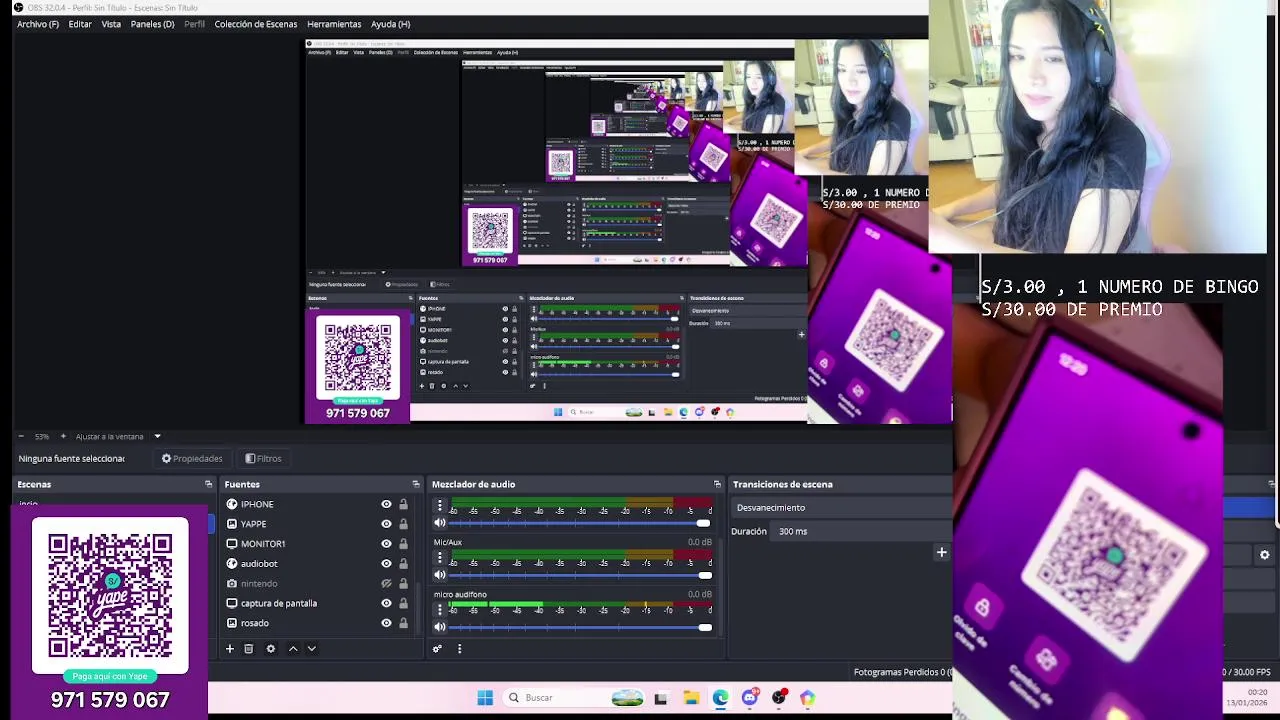This screenshot has height=720, width=1280.
Task: Mute the micro audifono speaker icon
Action: coord(439,627)
